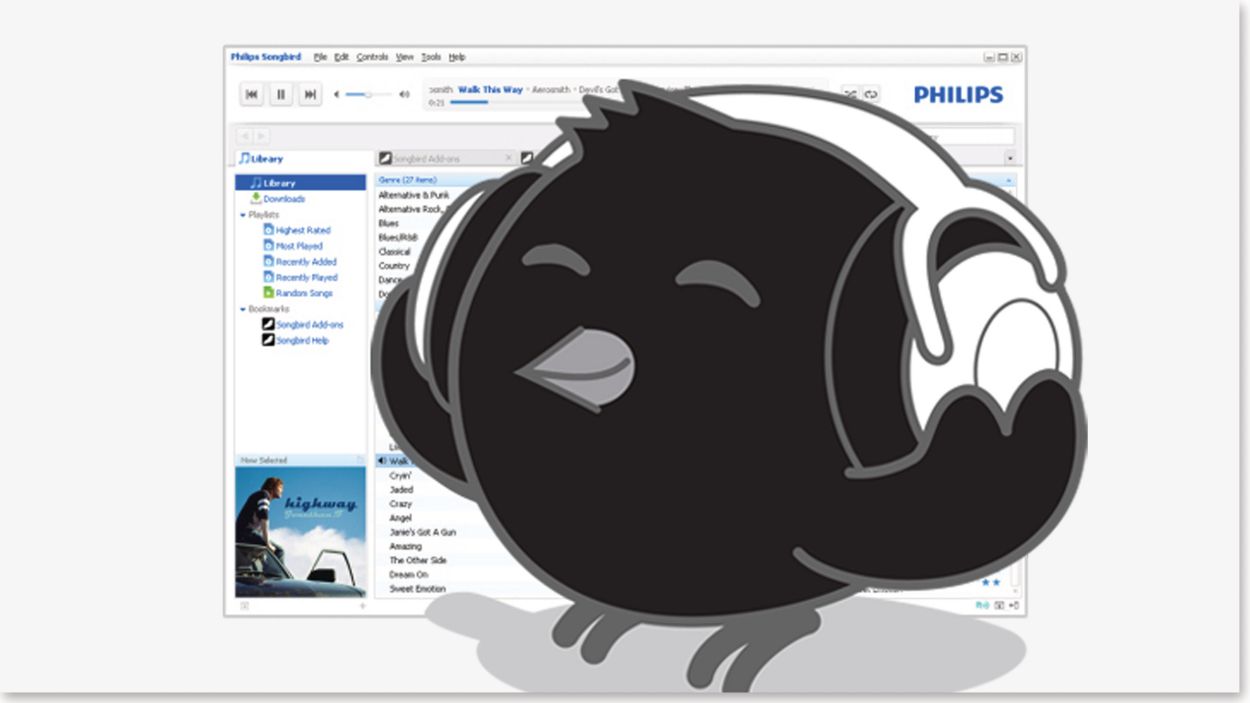This screenshot has width=1250, height=703.
Task: Collapse the Playlists section
Action: [243, 215]
